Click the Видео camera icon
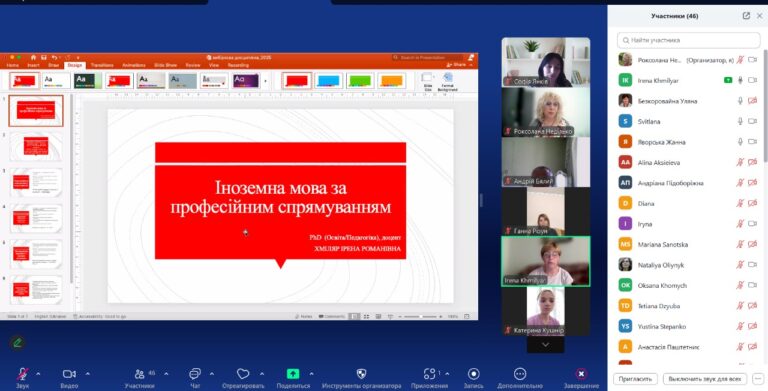 pos(69,374)
